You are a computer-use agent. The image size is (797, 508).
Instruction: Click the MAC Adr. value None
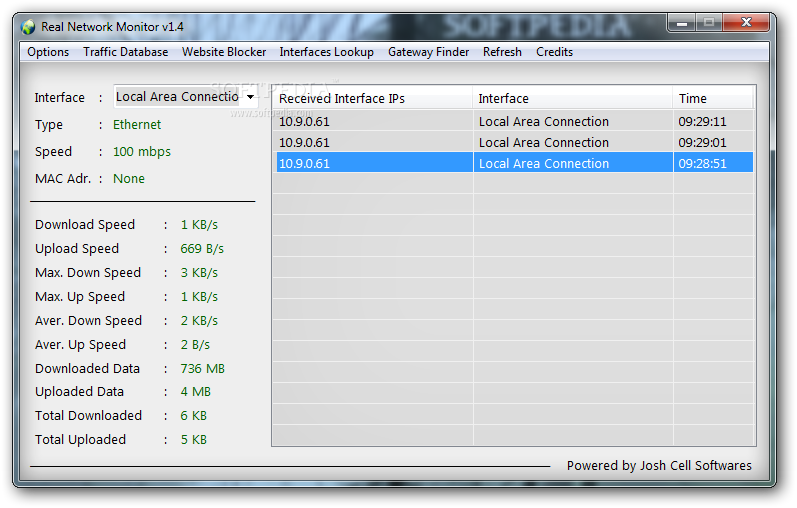pyautogui.click(x=129, y=178)
